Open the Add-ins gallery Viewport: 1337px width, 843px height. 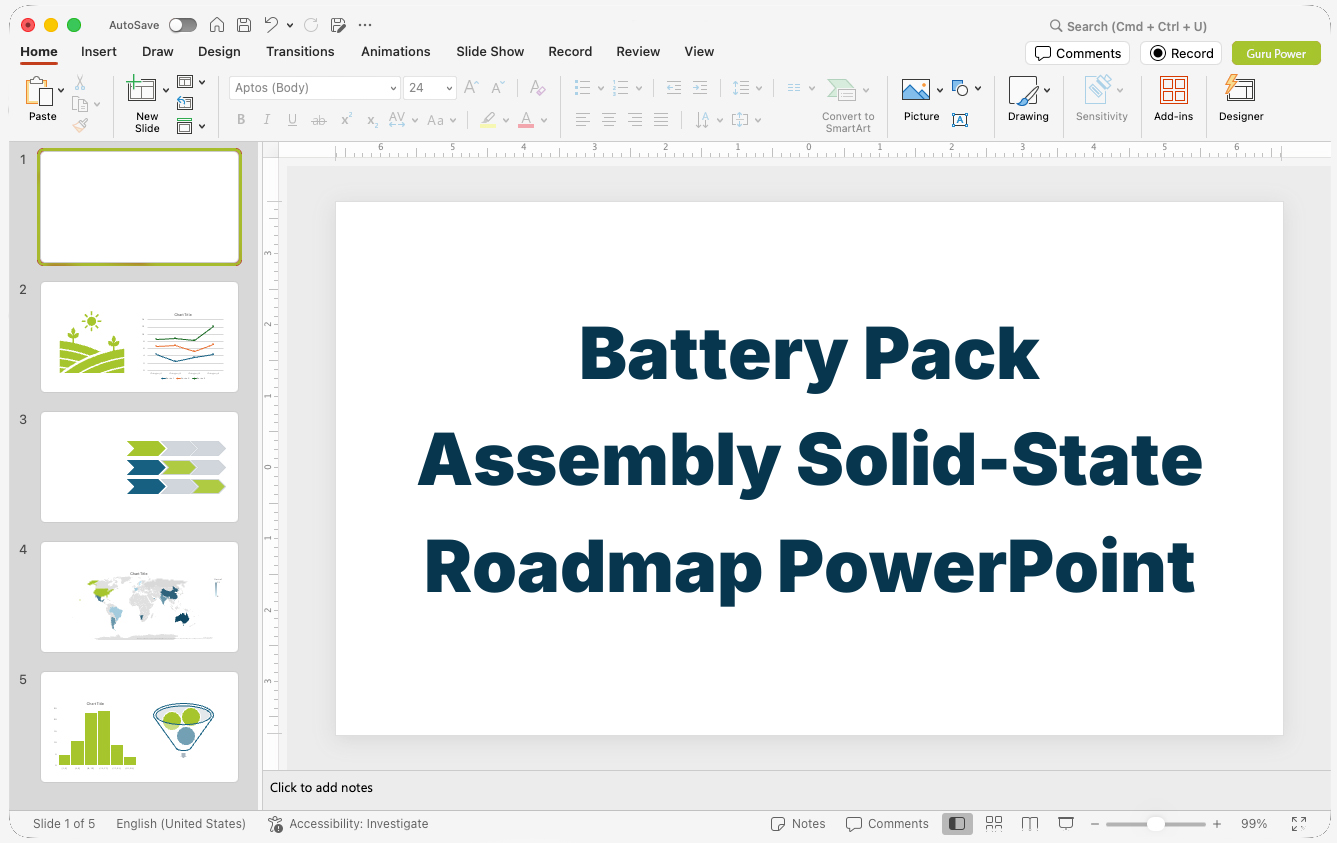click(1173, 98)
